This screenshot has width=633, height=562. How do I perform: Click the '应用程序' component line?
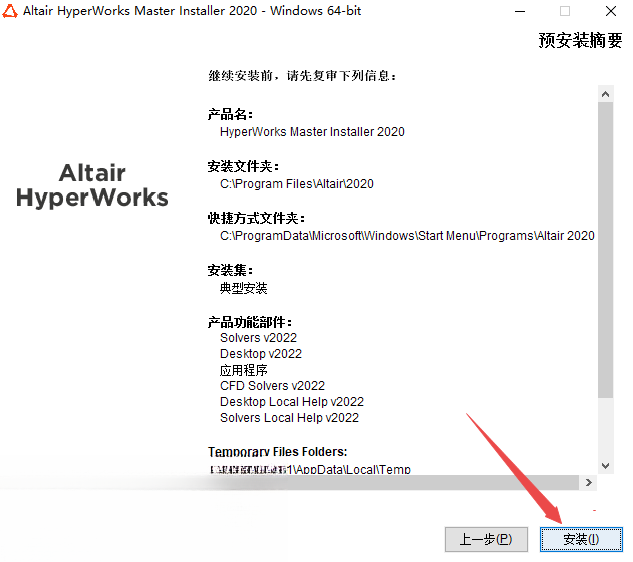[x=243, y=370]
